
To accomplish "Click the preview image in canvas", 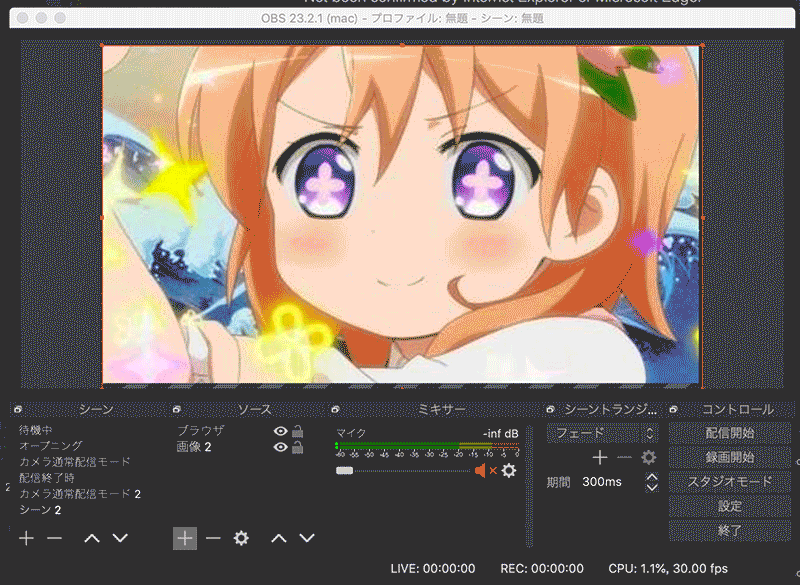I will (401, 214).
